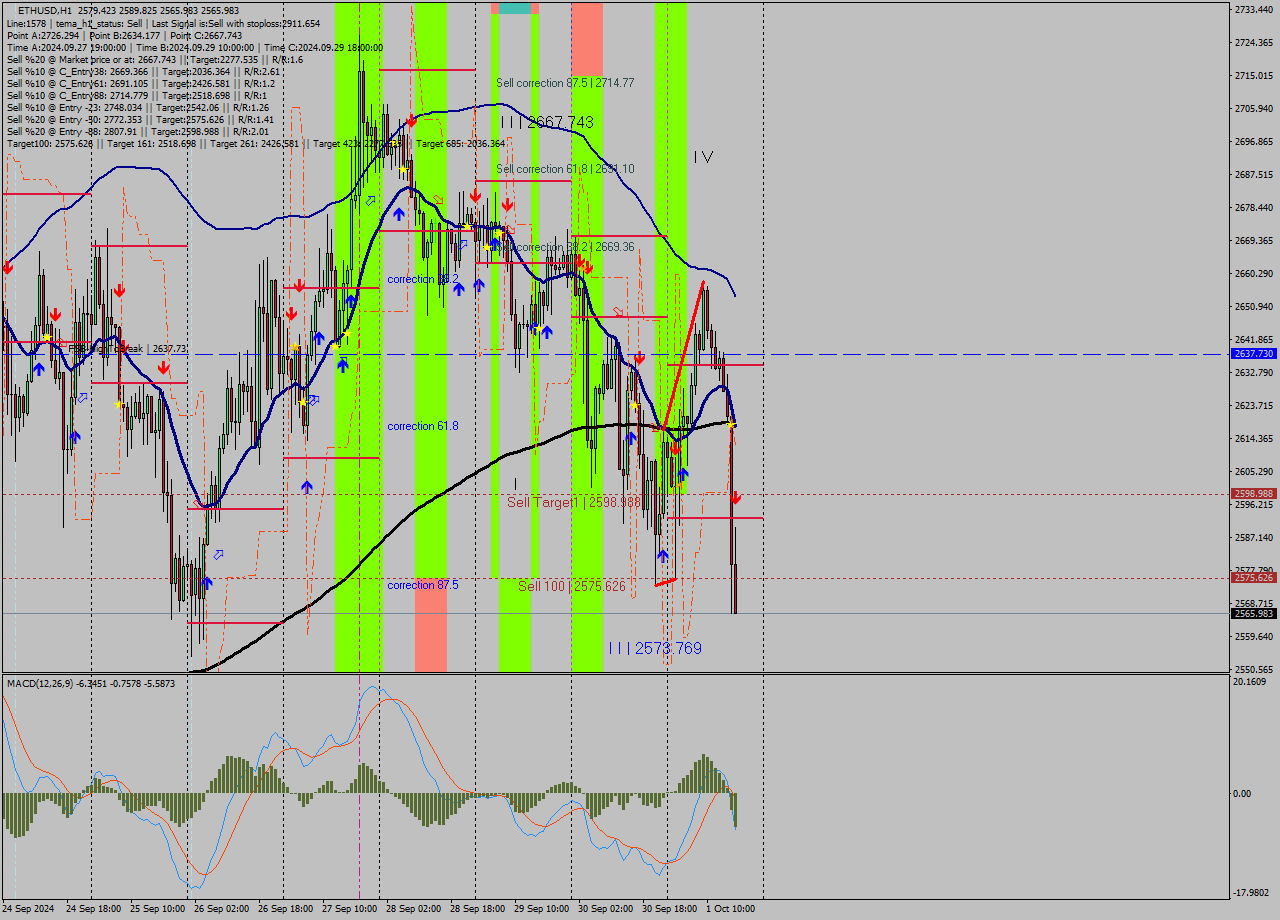Viewport: 1280px width, 920px height.
Task: Click the red 2598.988 price tag on the right axis
Action: [1253, 493]
